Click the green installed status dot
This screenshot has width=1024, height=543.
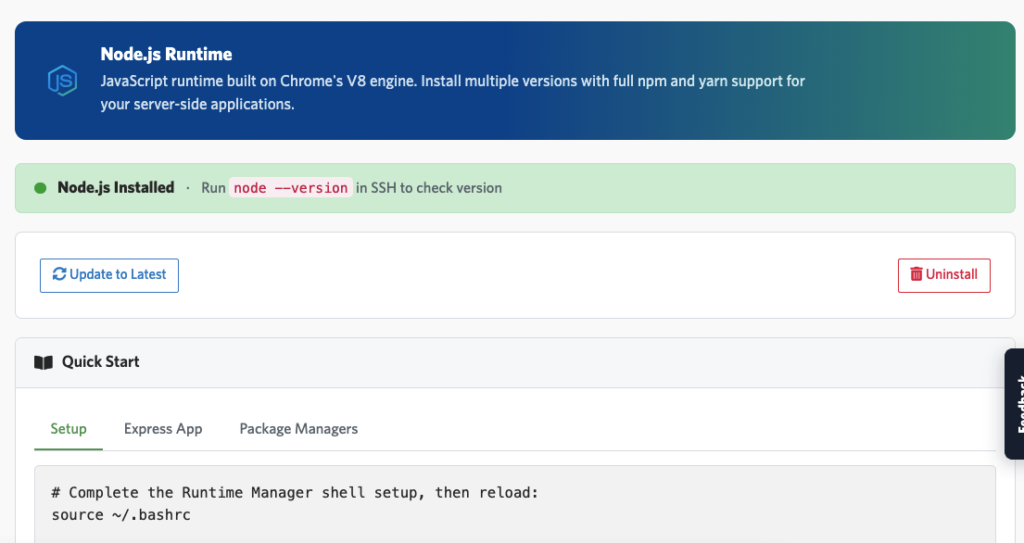pyautogui.click(x=40, y=188)
